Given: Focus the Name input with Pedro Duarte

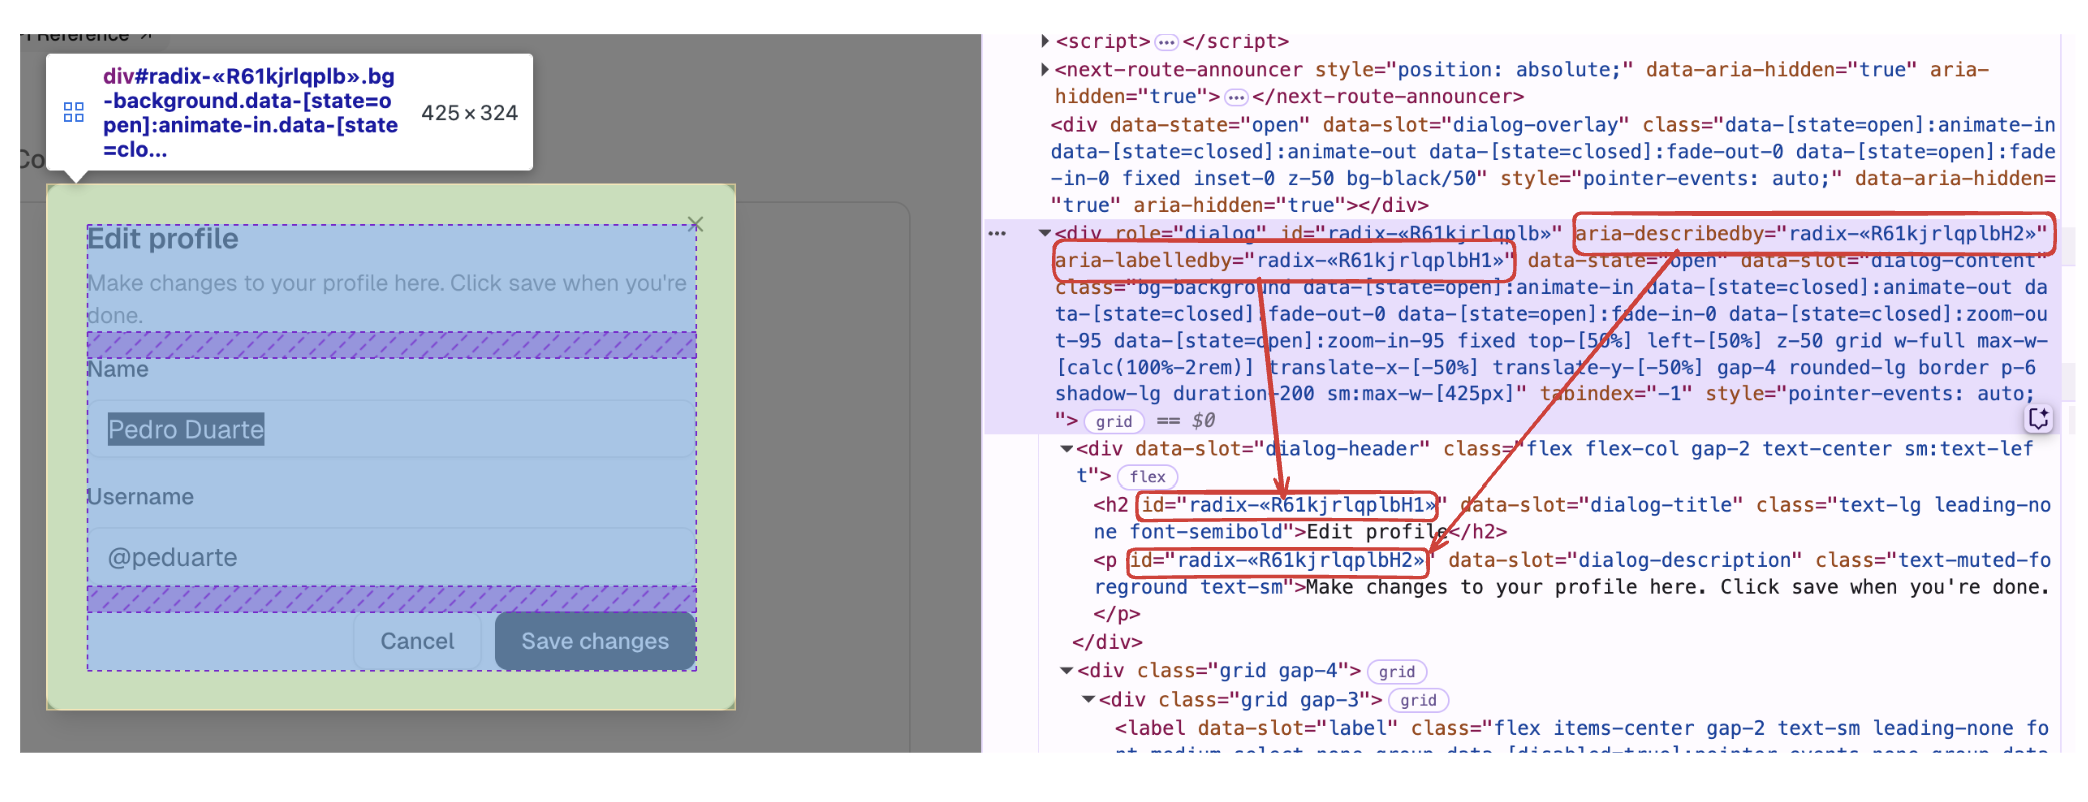Looking at the screenshot, I should tap(391, 429).
